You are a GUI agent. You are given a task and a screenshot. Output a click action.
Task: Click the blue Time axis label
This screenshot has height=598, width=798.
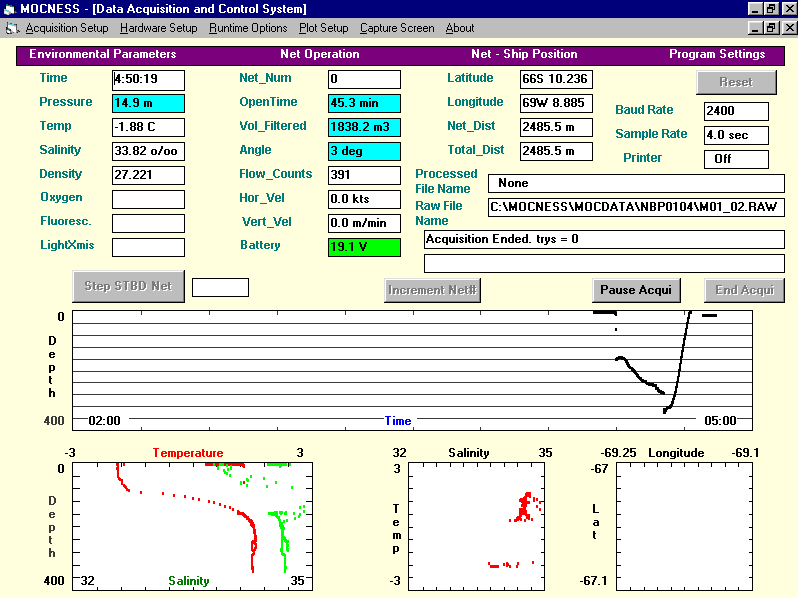tap(398, 421)
